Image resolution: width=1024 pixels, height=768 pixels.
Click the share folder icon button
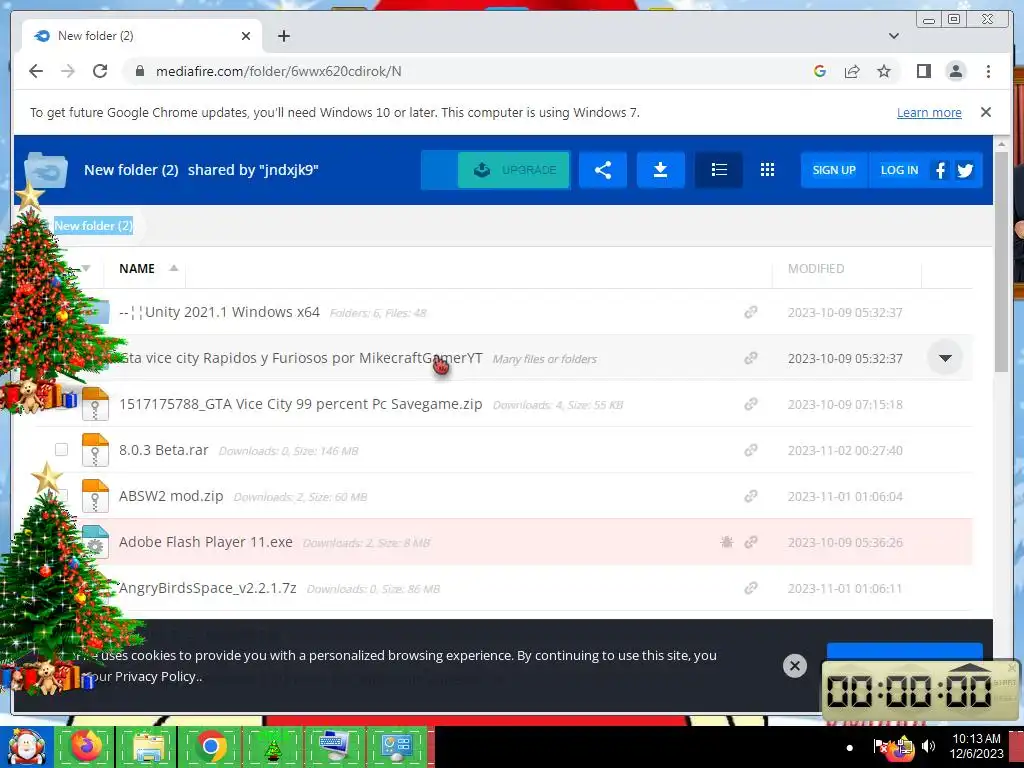(x=603, y=170)
